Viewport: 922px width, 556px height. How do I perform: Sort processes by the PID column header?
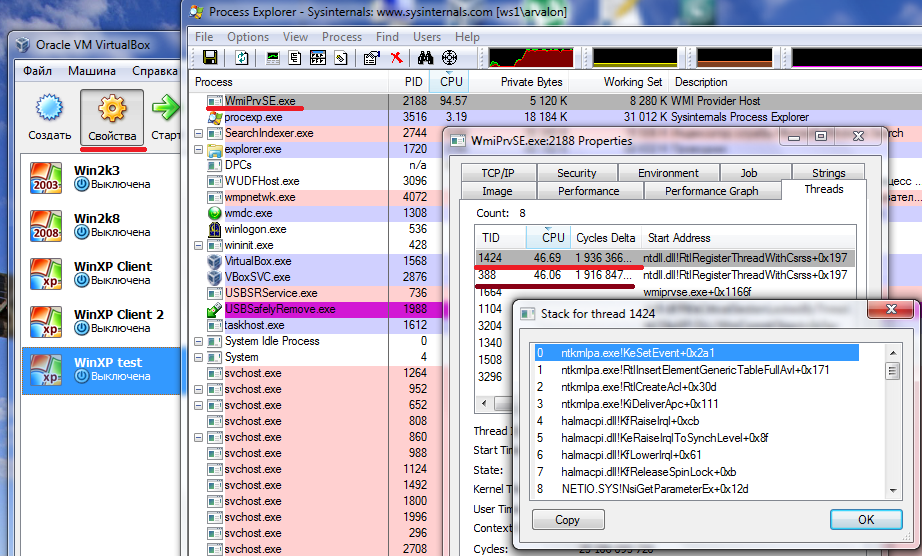tap(409, 82)
